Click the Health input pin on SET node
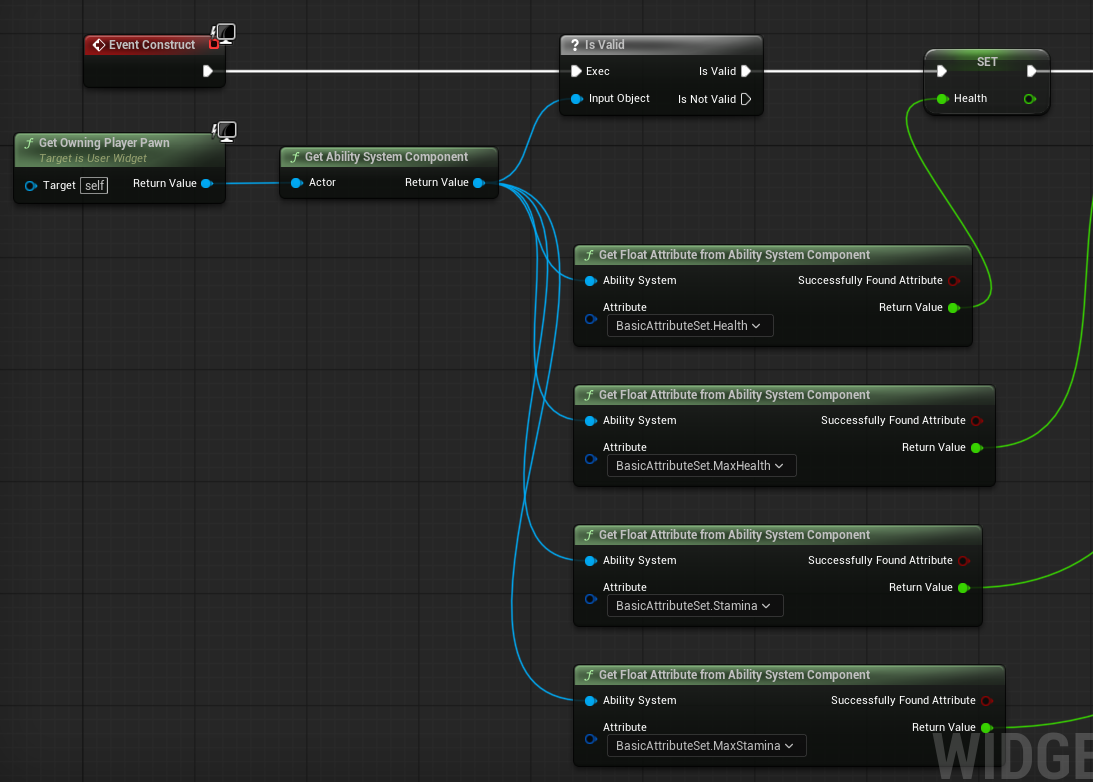The image size is (1093, 782). click(942, 99)
